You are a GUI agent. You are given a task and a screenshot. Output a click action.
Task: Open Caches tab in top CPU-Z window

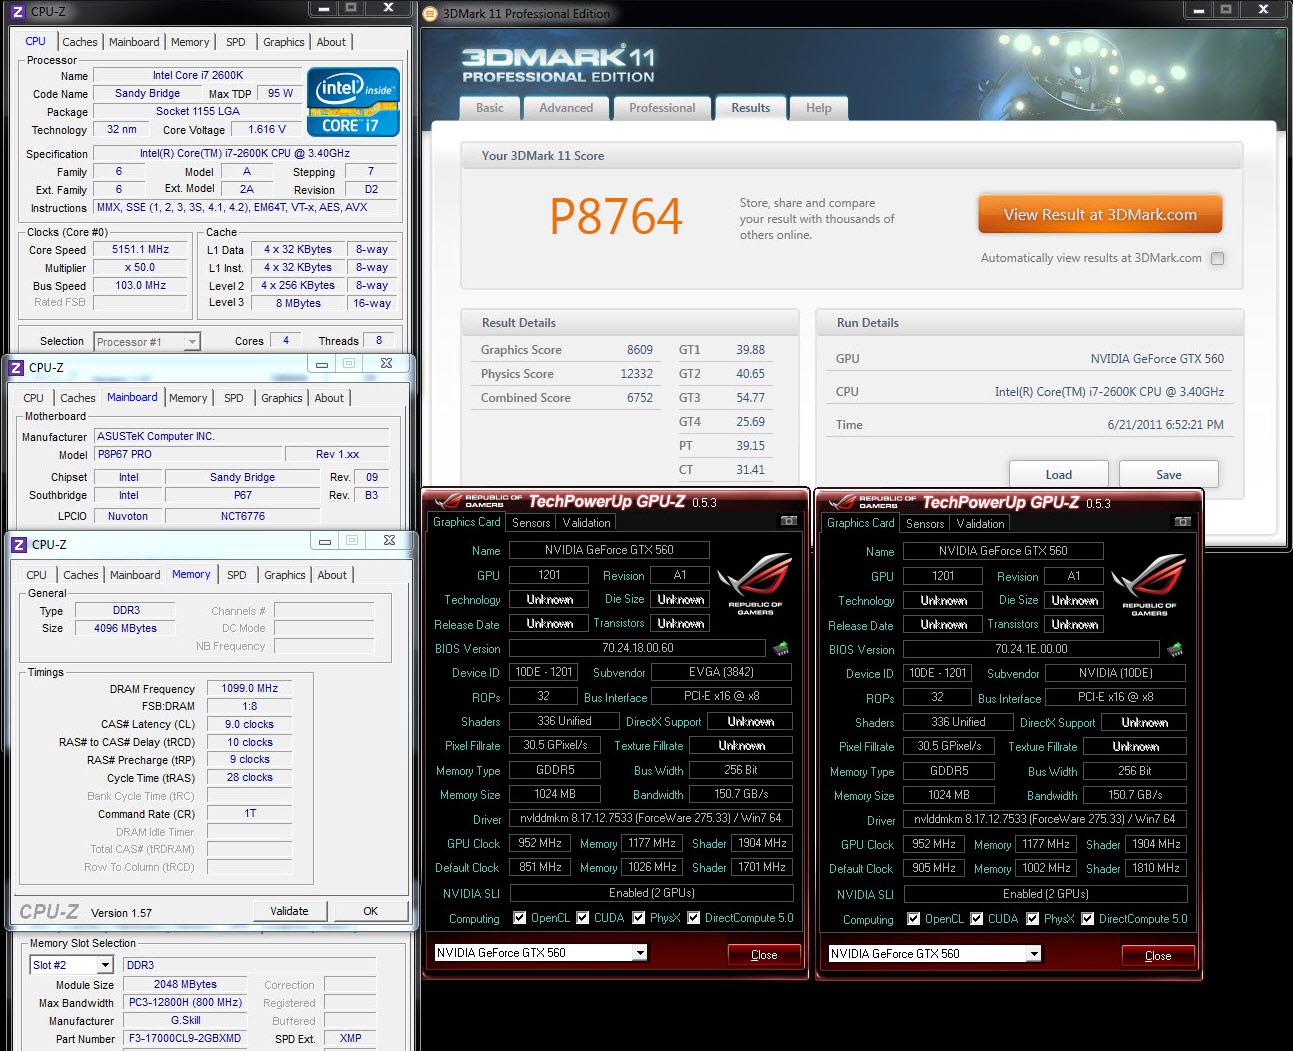coord(80,42)
